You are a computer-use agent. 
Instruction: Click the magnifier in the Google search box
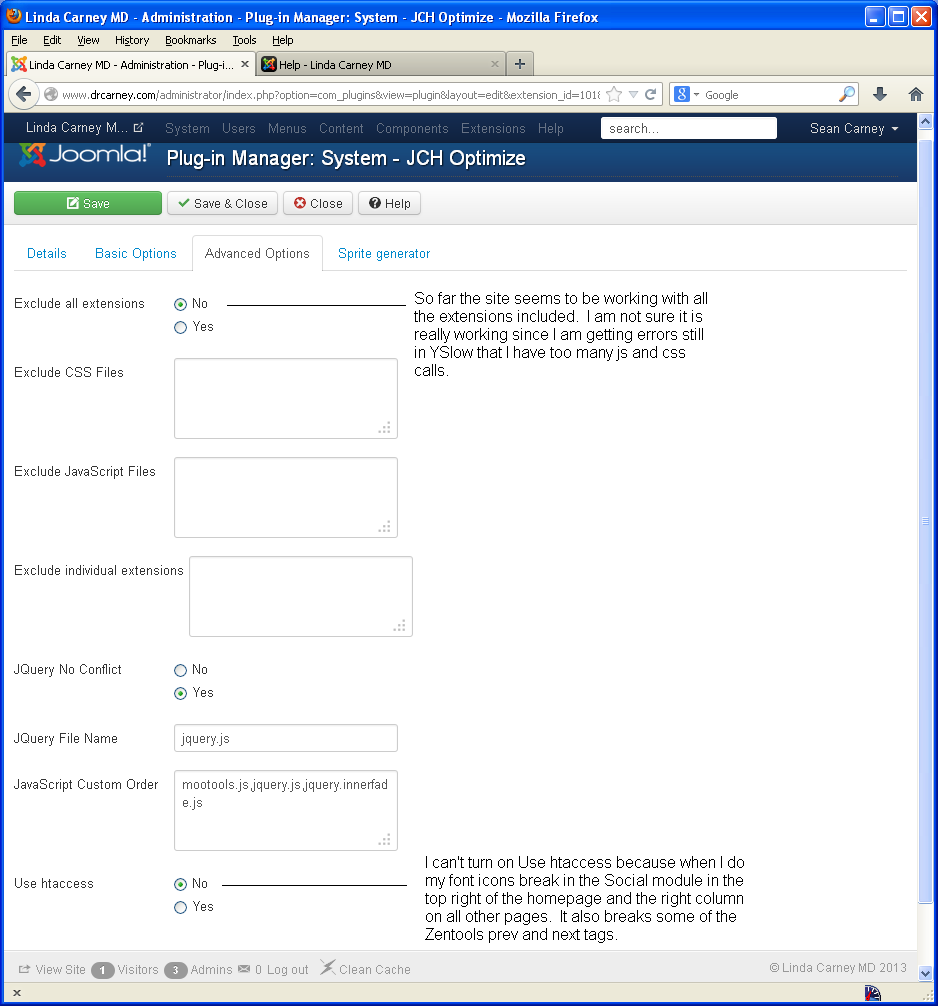tap(847, 94)
